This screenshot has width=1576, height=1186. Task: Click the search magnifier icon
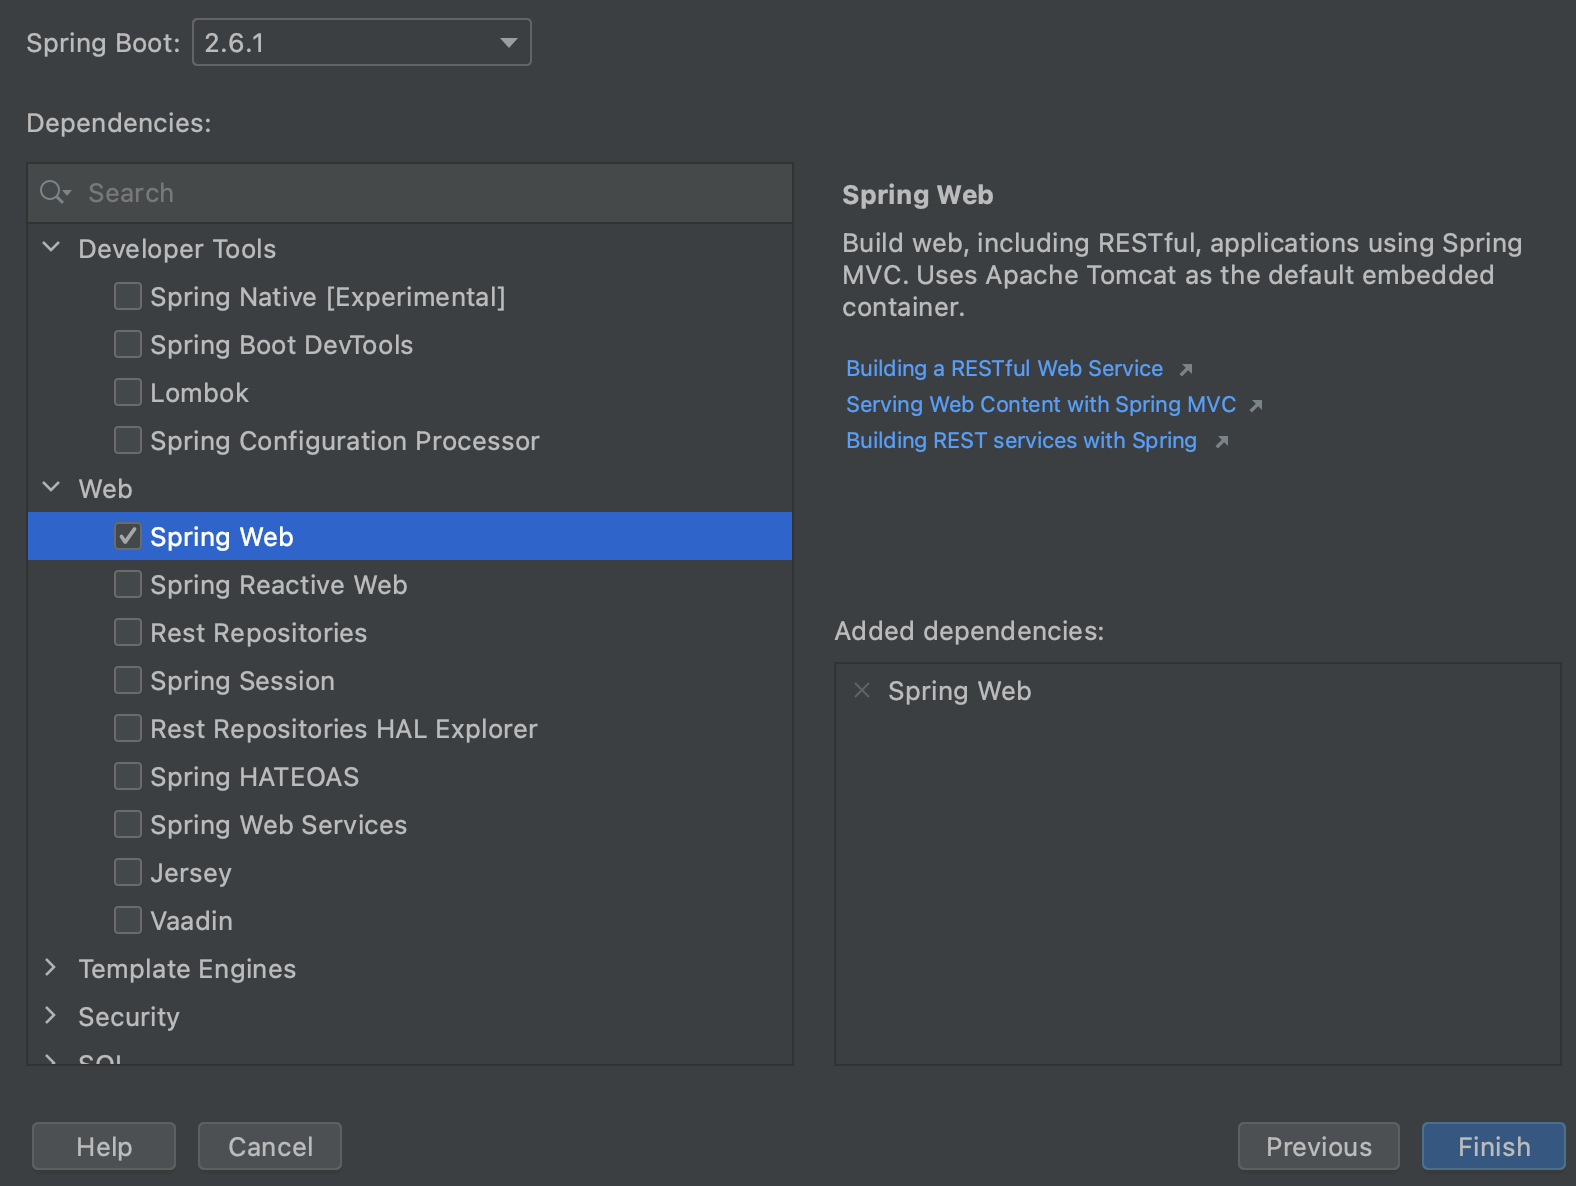point(54,193)
